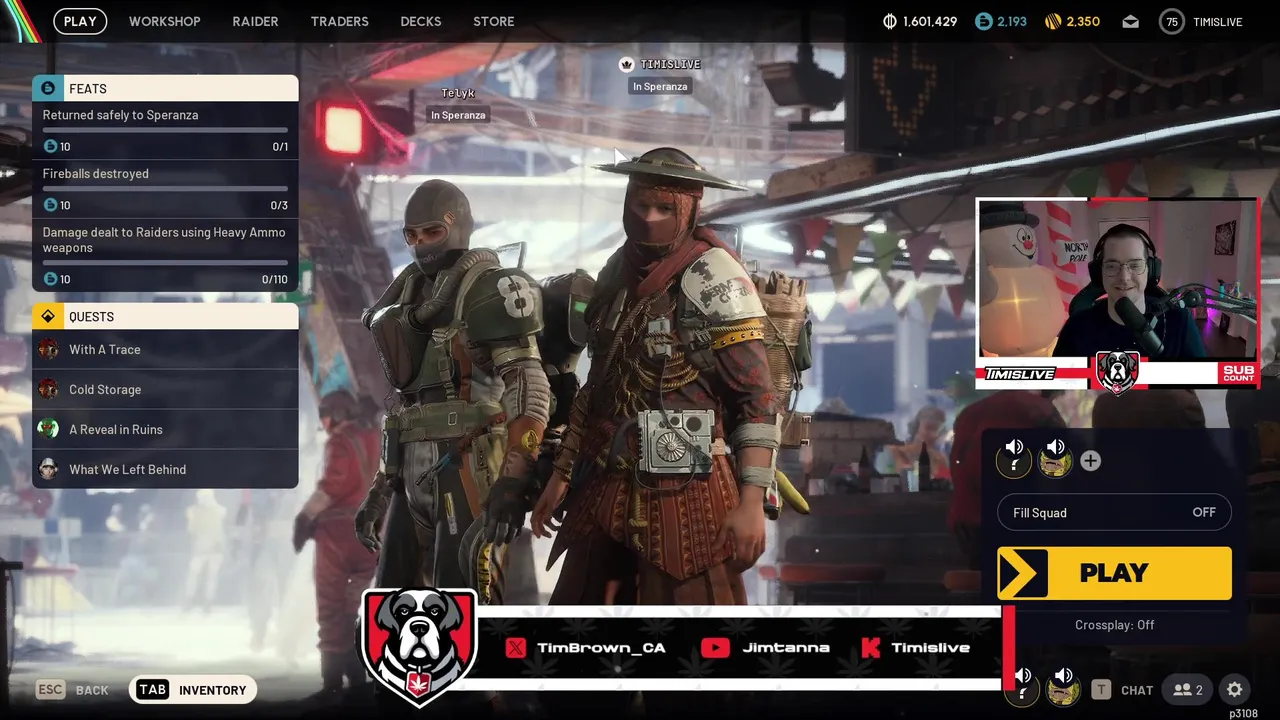Click the coin currency icon beside 1.601.429
The width and height of the screenshot is (1280, 720).
tap(890, 21)
